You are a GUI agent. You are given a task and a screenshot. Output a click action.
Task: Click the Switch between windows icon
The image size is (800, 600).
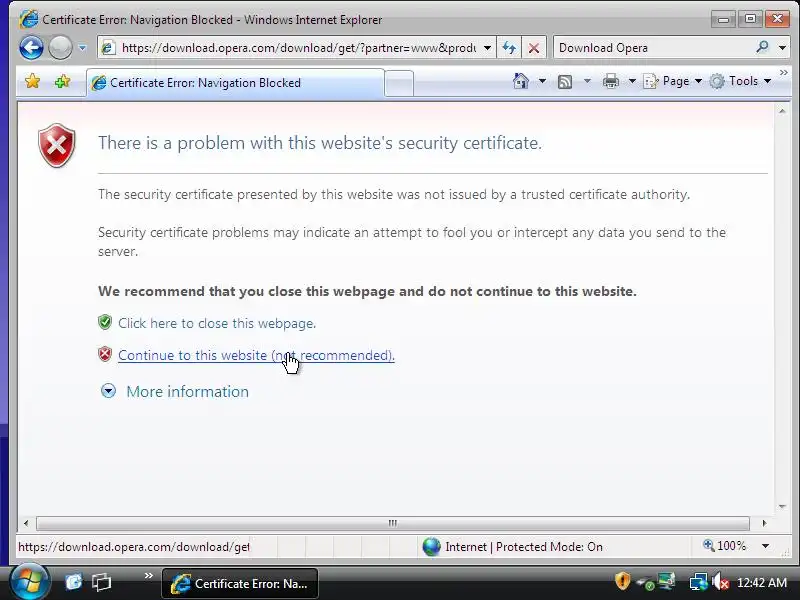[x=102, y=581]
